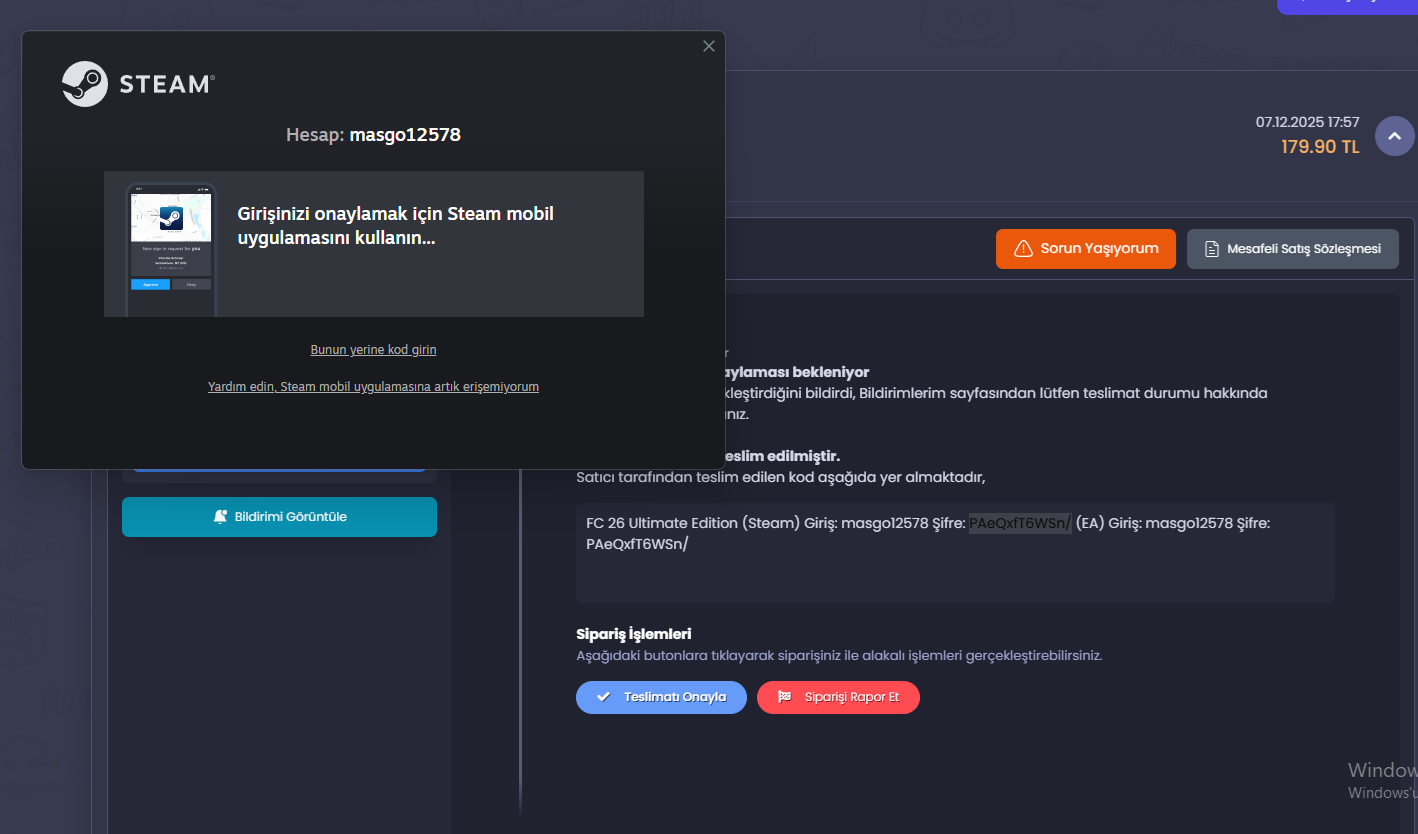Screen dimensions: 1418x834
Task: Collapse the order with the chevron-up button
Action: click(1395, 136)
